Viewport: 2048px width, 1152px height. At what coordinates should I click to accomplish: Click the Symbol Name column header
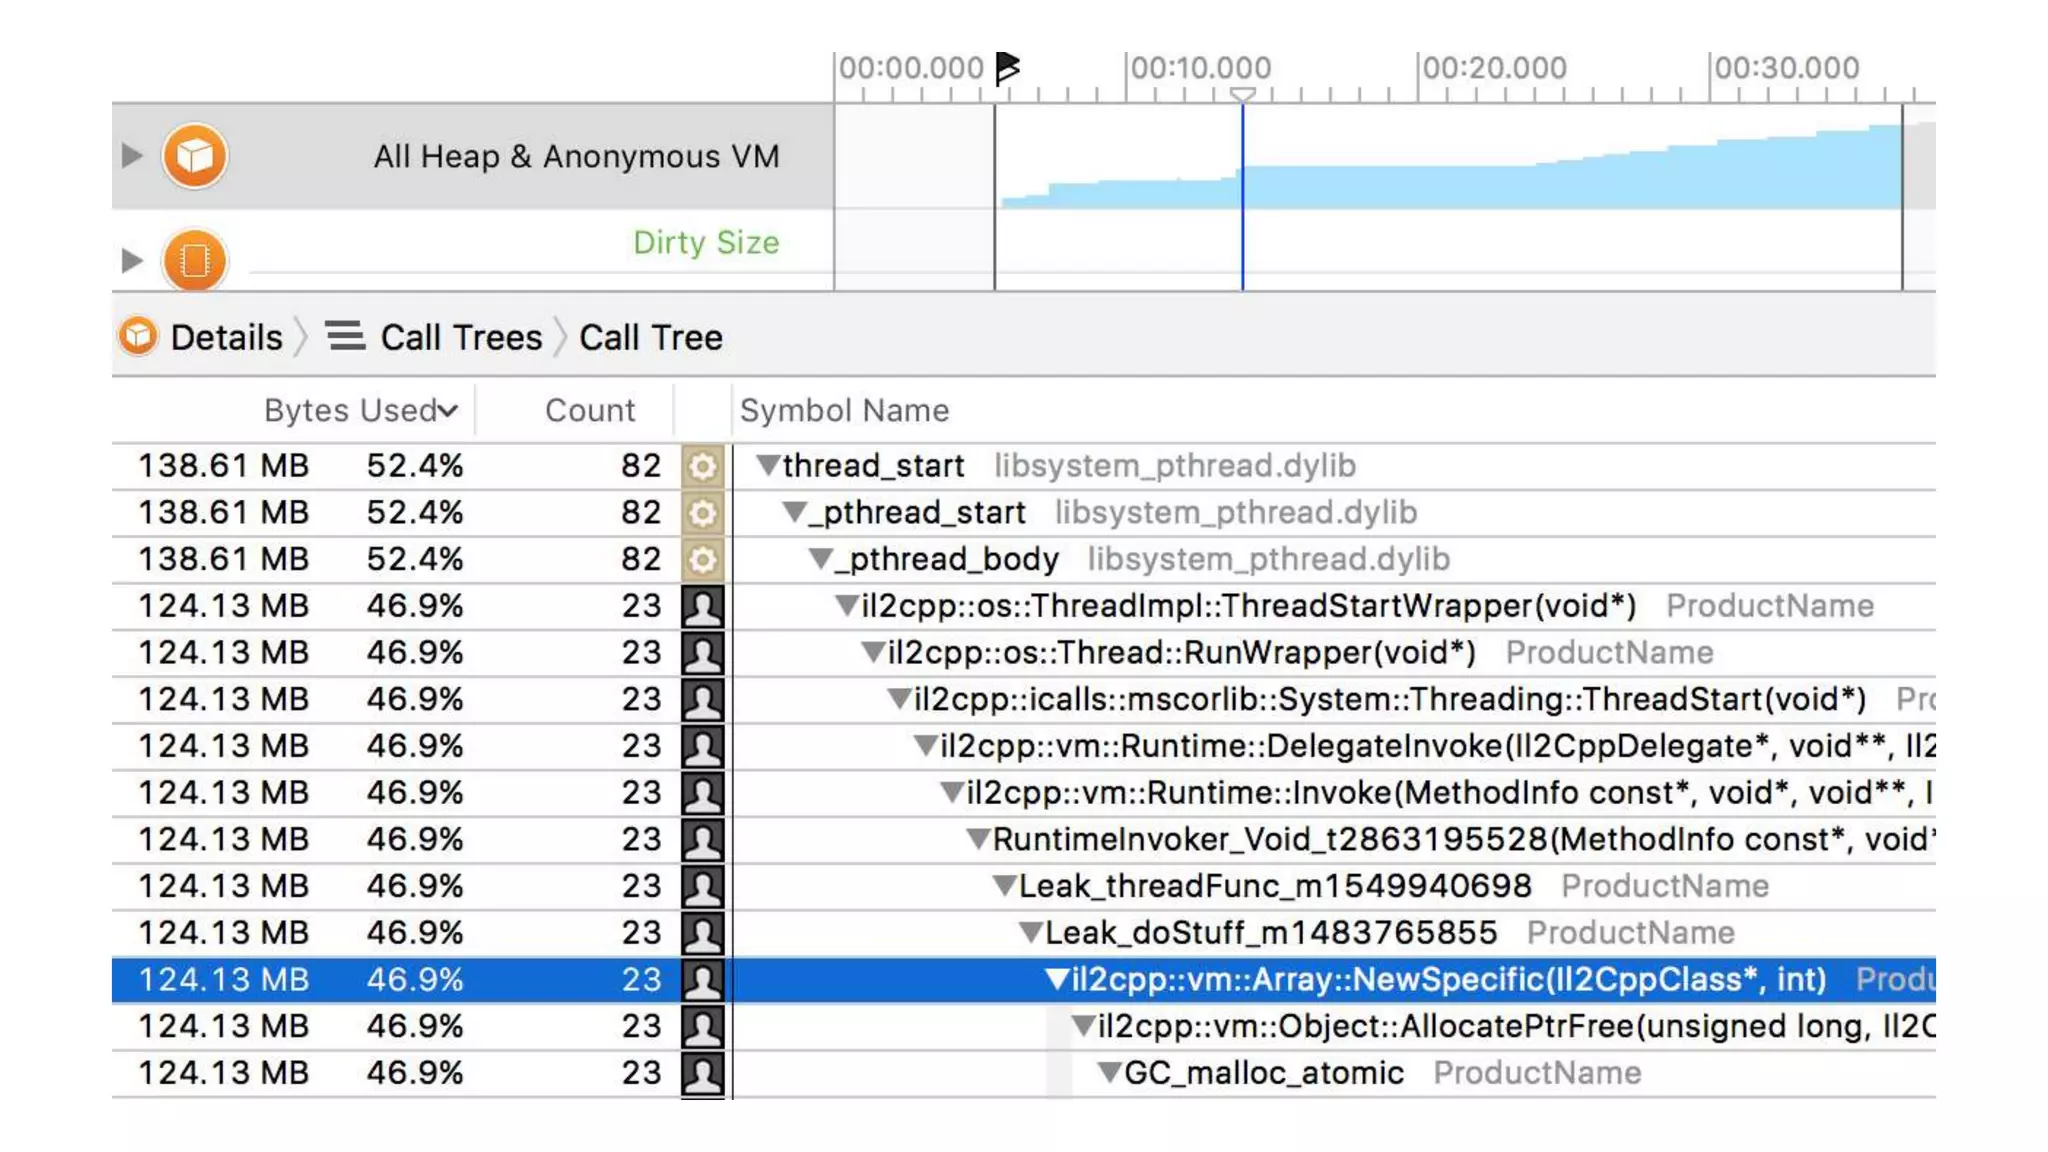tap(844, 411)
